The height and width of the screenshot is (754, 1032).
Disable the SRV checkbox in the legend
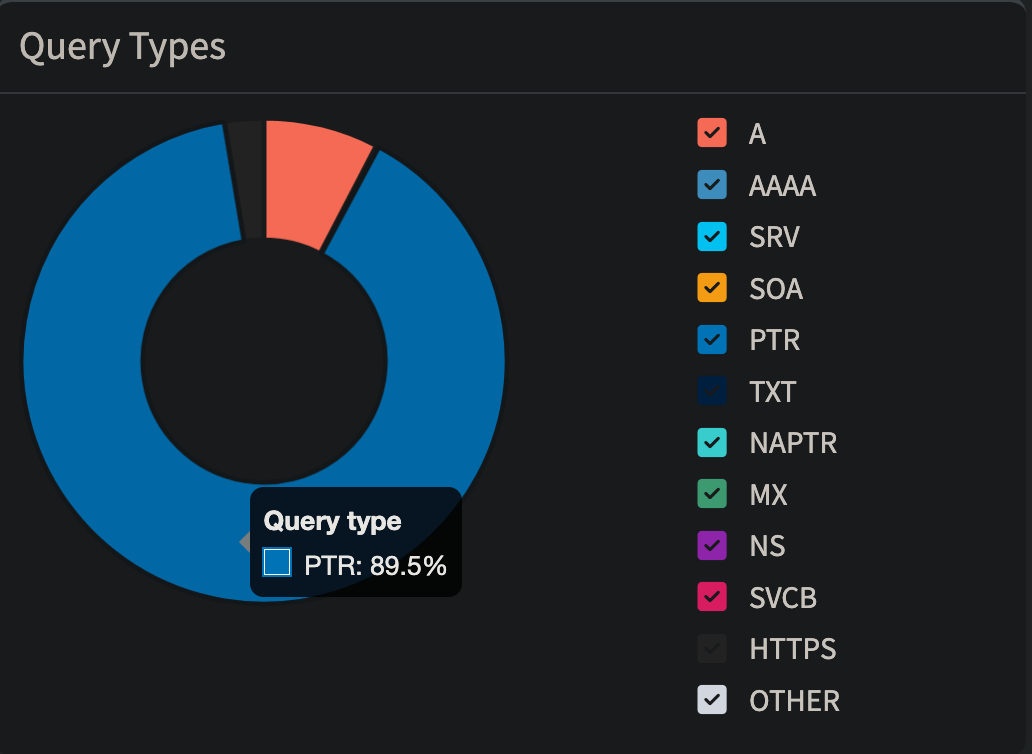[x=711, y=237]
